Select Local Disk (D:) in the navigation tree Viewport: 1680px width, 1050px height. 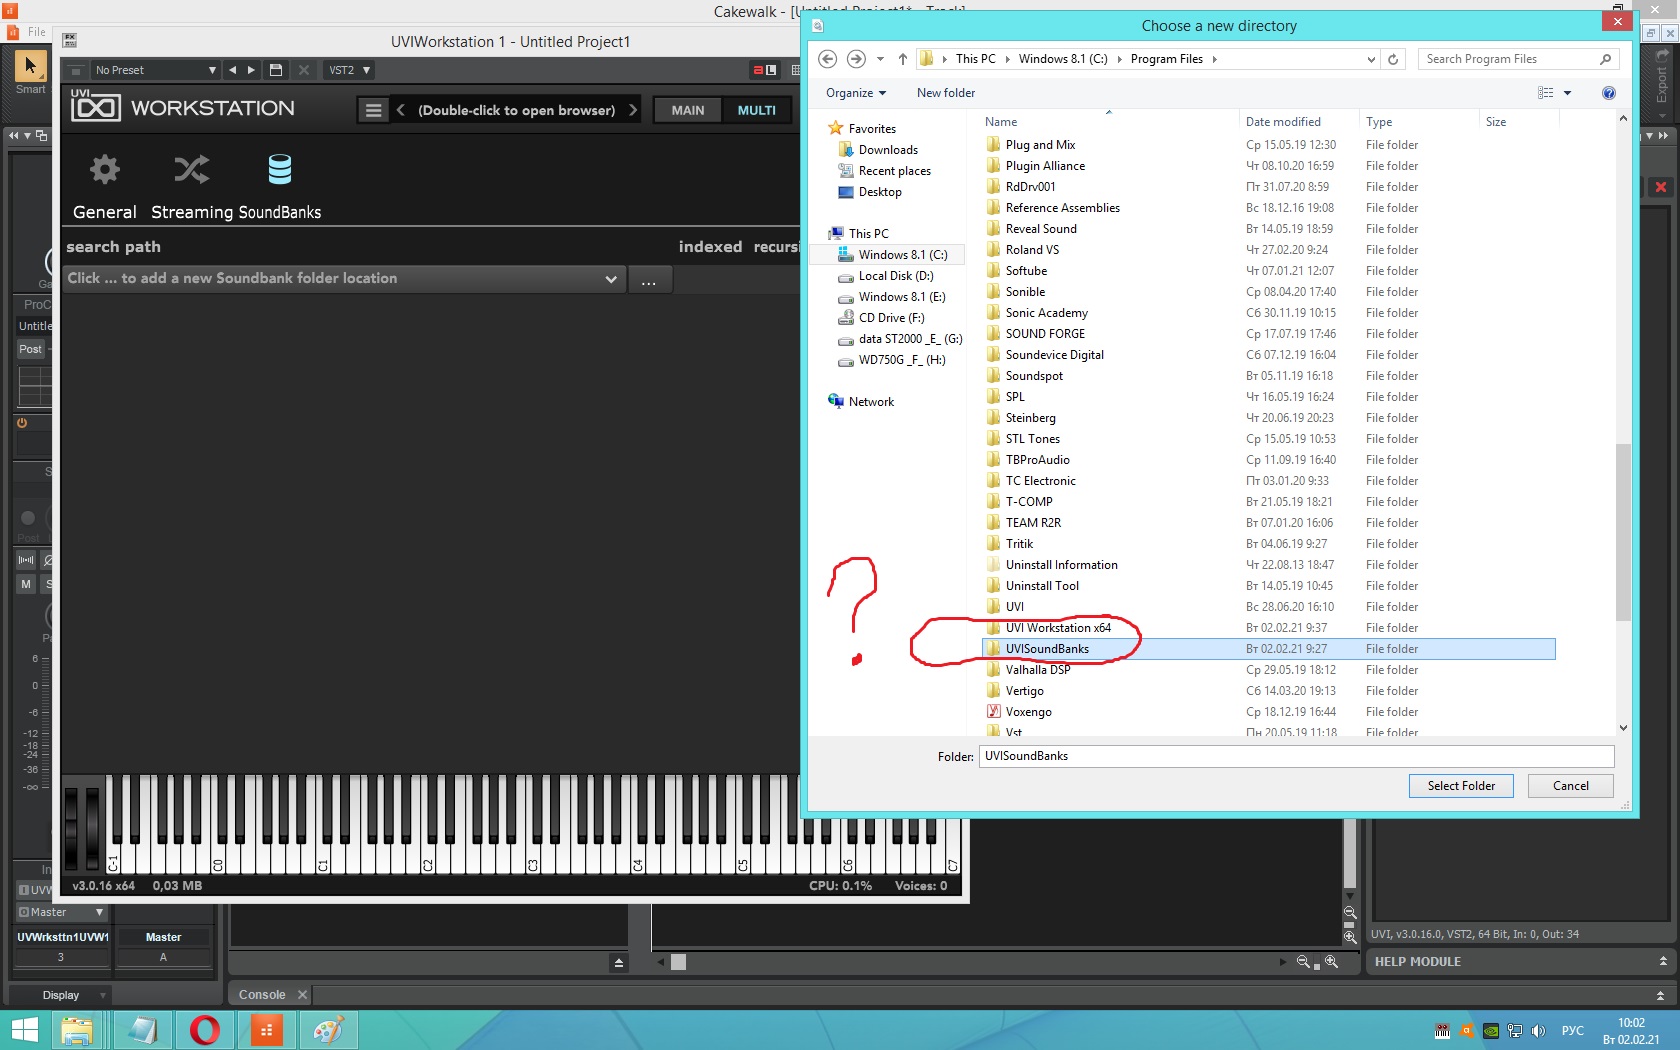[x=895, y=276]
